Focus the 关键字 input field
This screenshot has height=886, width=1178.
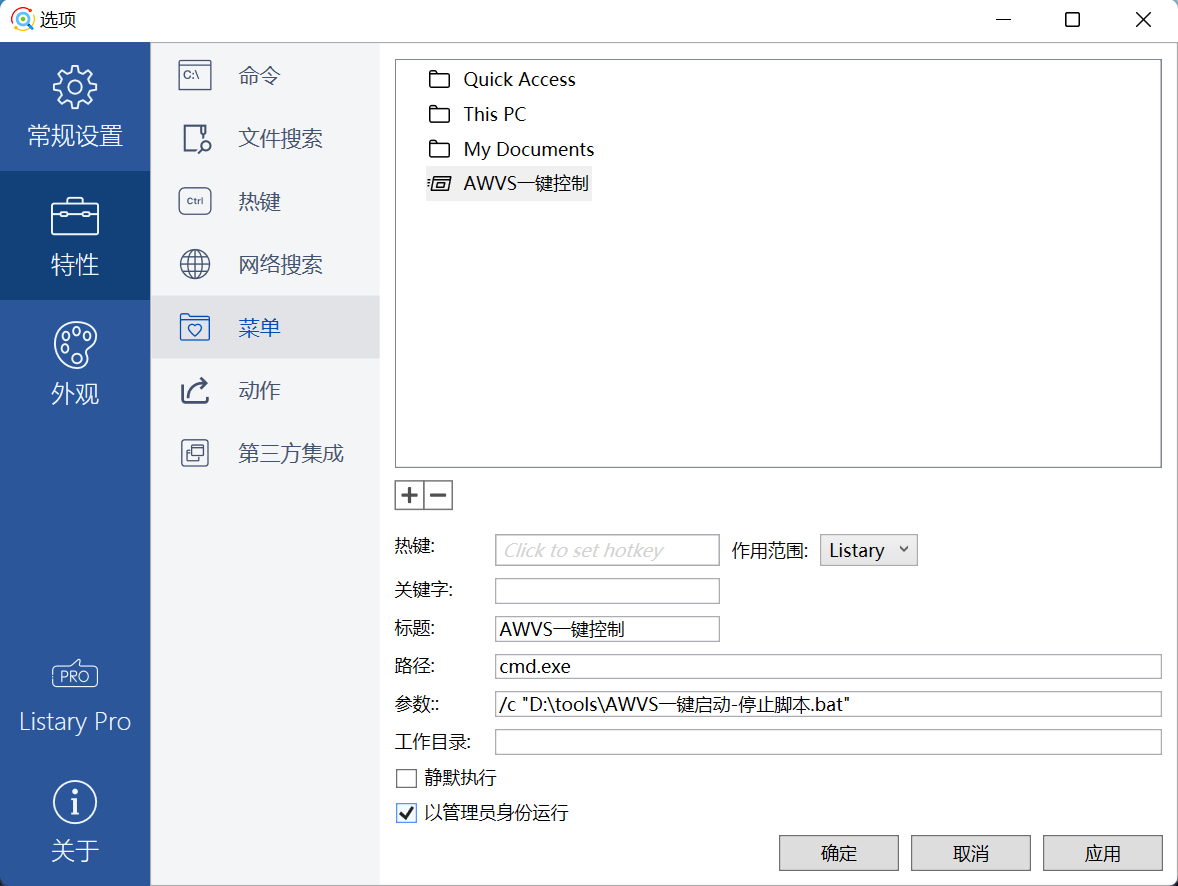click(607, 591)
